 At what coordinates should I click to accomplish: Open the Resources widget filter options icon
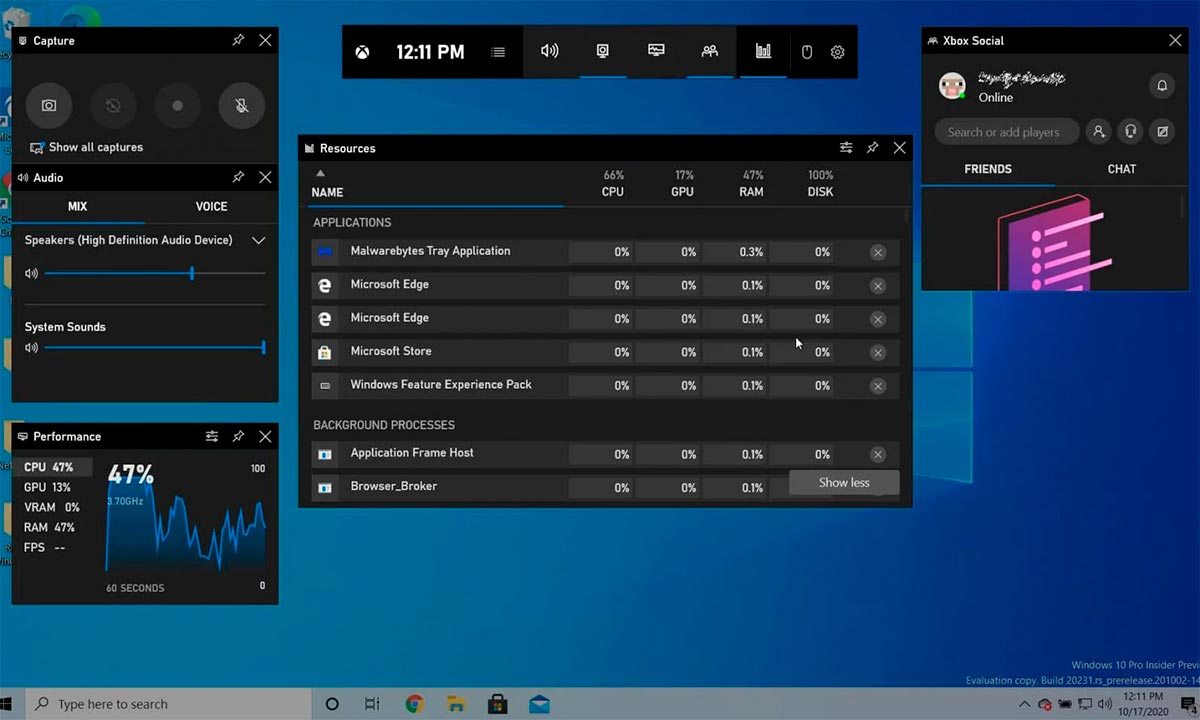click(x=846, y=147)
